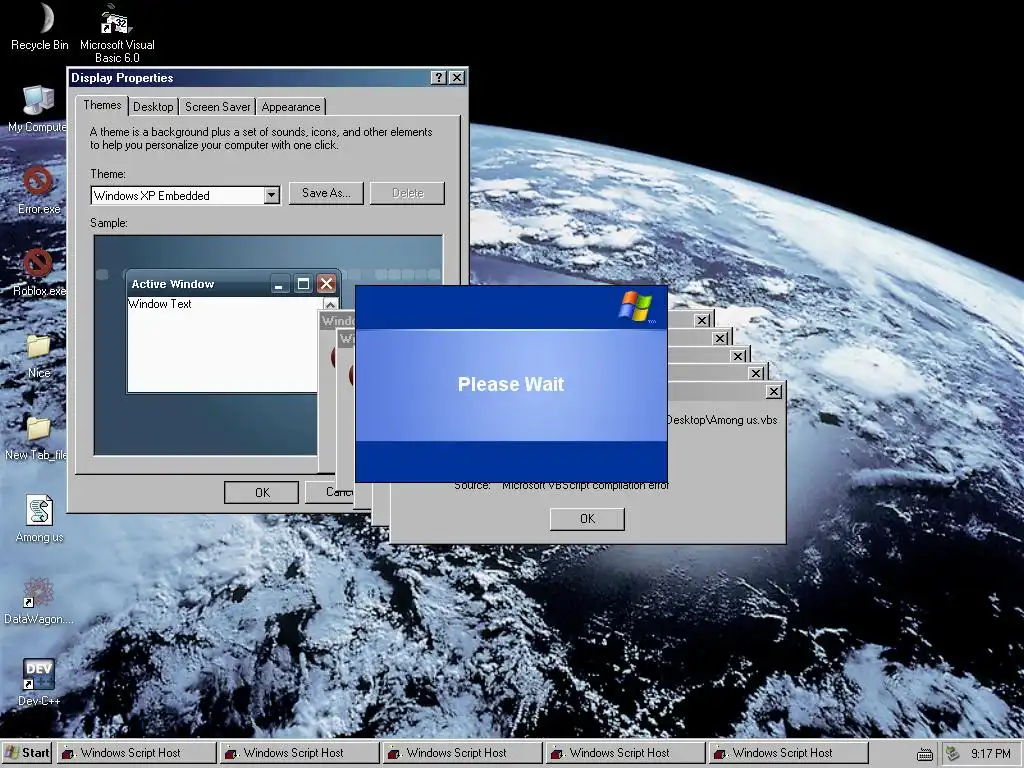Click OK in Display Properties

[x=262, y=492]
